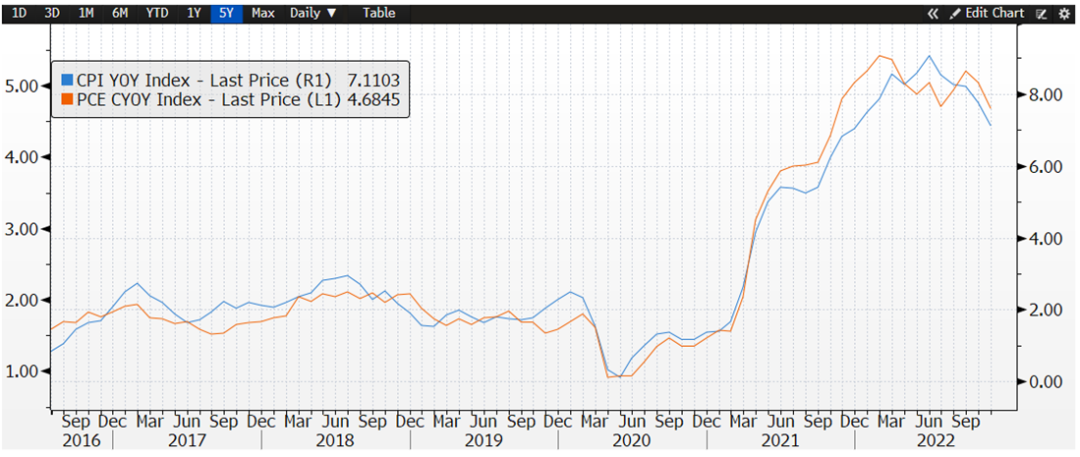Open chart settings gear icon
The image size is (1080, 457).
(x=1061, y=13)
